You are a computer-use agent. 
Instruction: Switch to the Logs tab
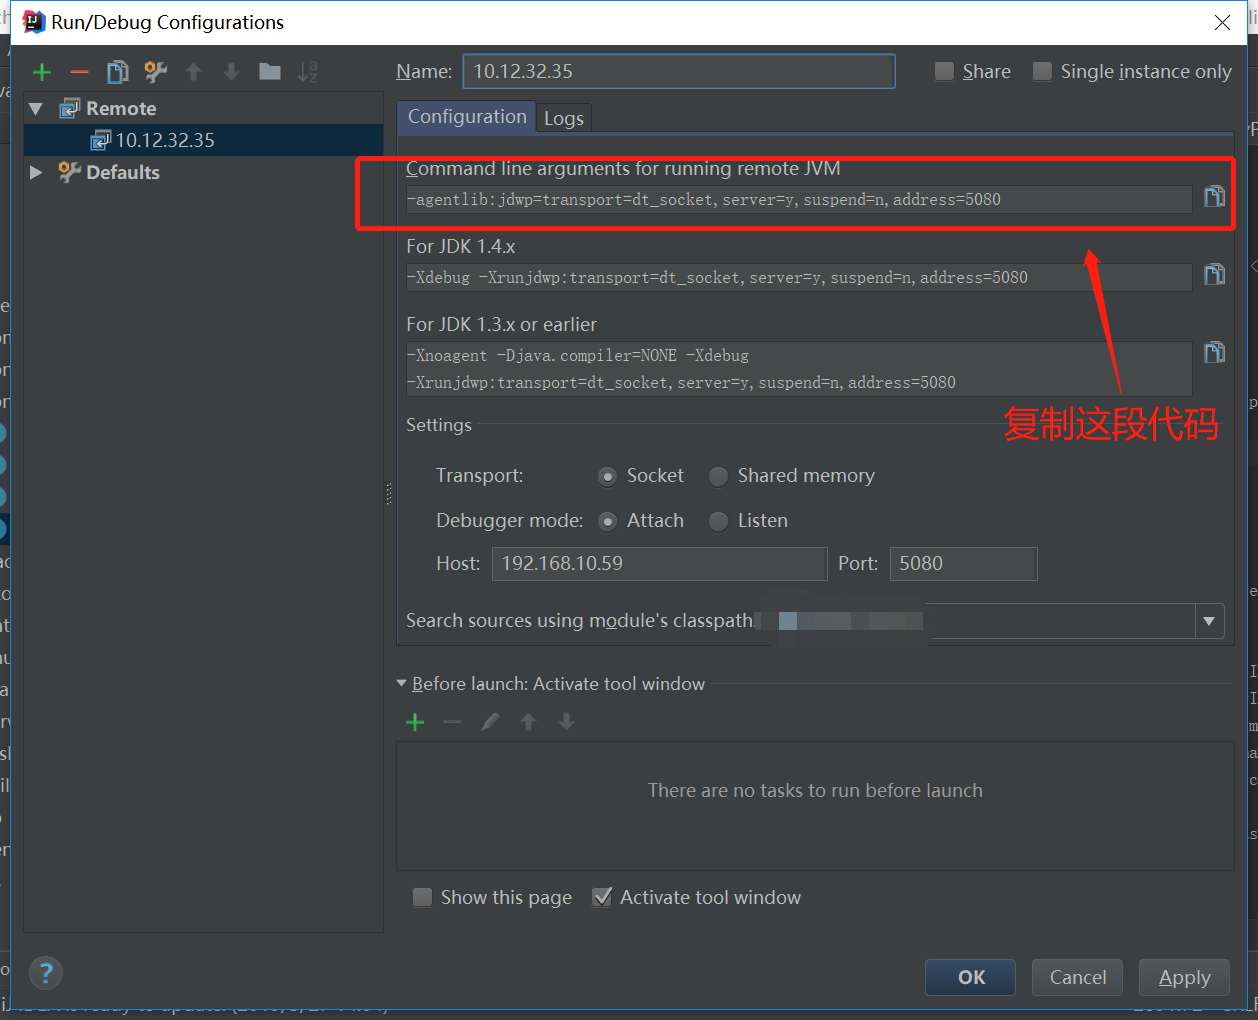tap(563, 117)
